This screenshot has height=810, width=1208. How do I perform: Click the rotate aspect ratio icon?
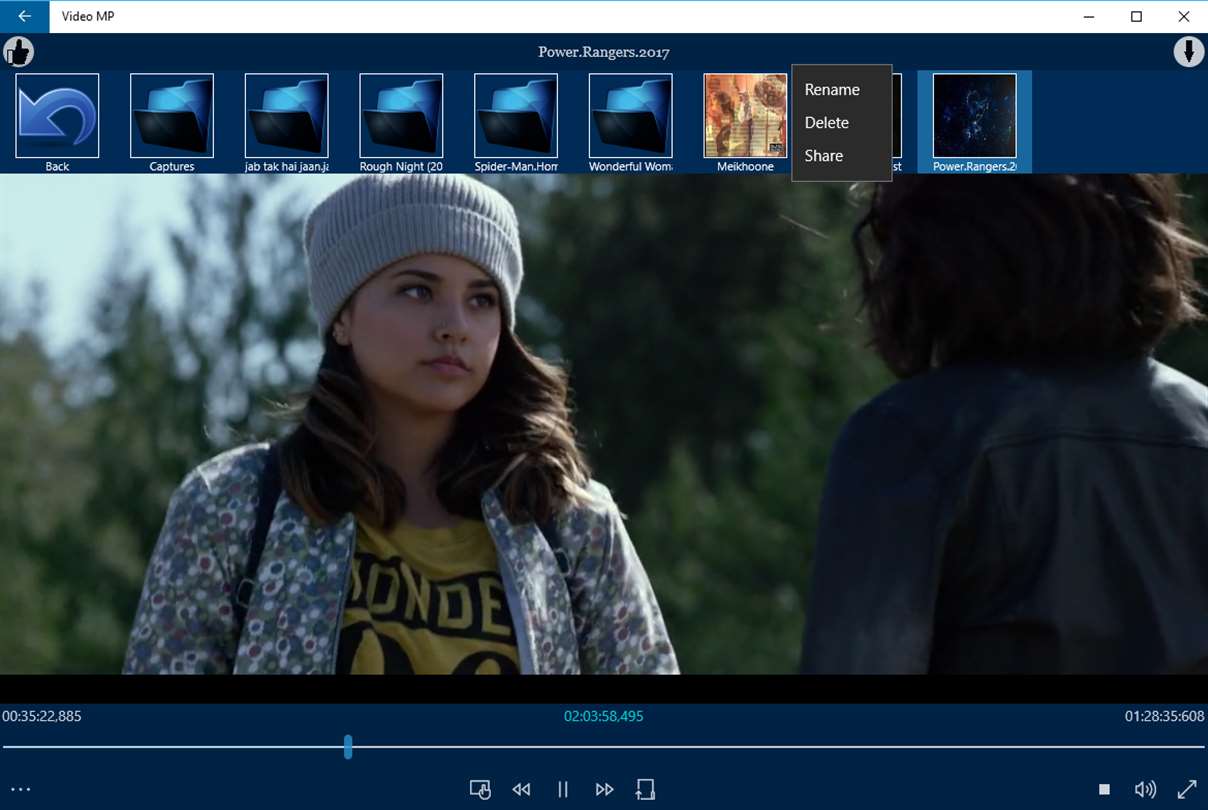tap(645, 789)
